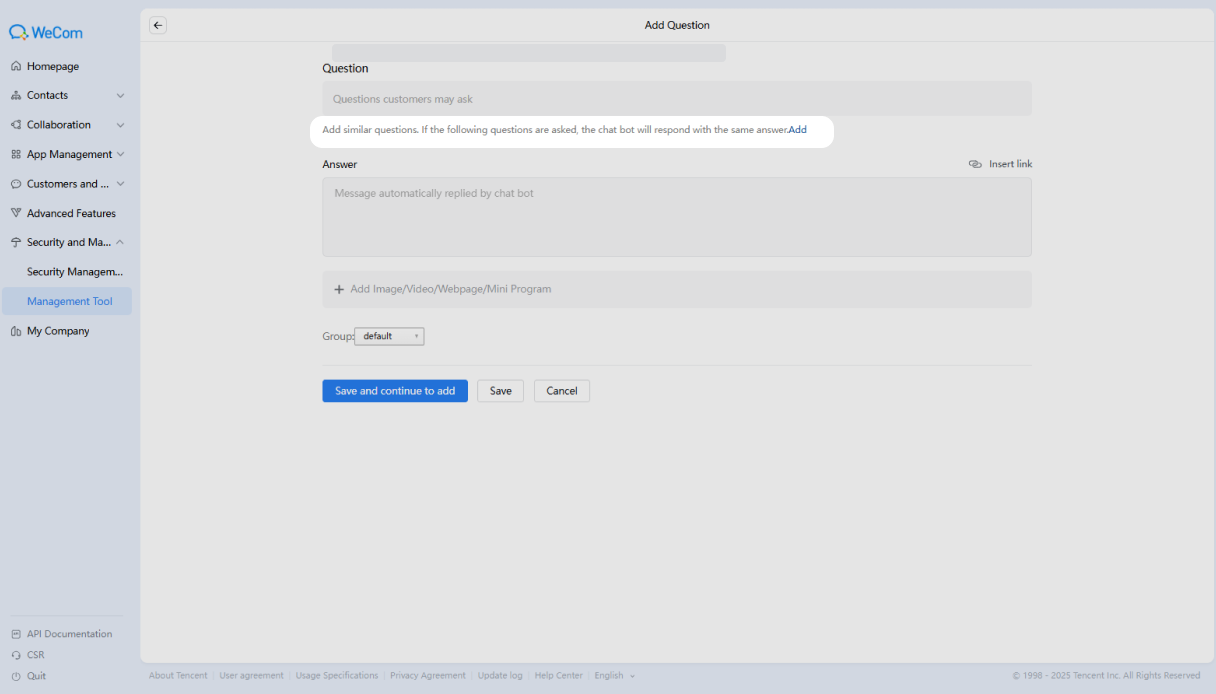Click the Security umbrella icon
The width and height of the screenshot is (1216, 694).
pos(16,243)
